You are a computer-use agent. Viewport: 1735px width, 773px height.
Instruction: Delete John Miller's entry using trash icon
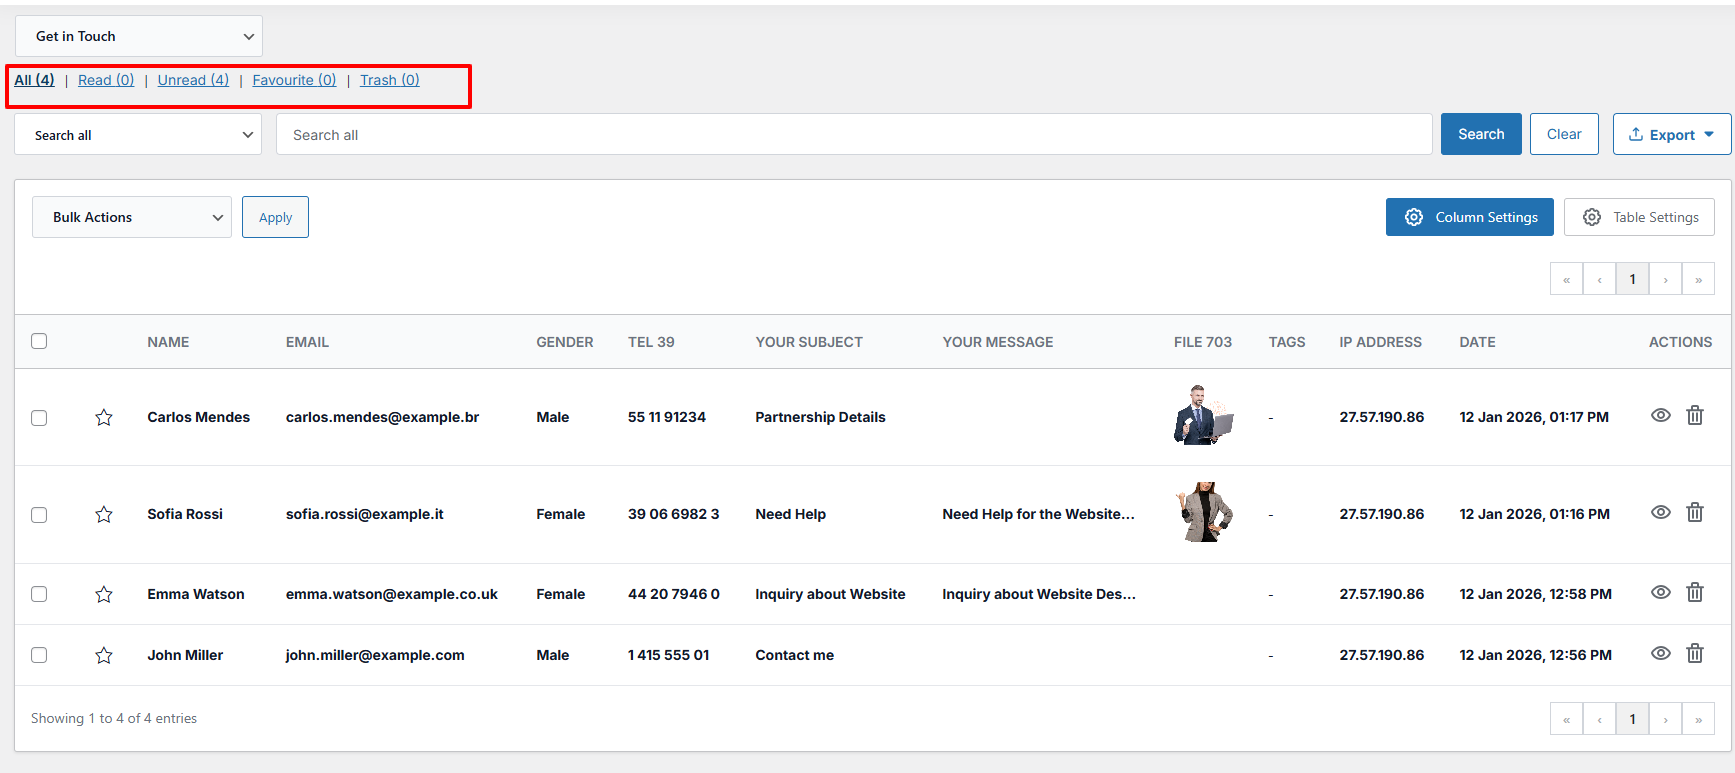click(x=1694, y=653)
